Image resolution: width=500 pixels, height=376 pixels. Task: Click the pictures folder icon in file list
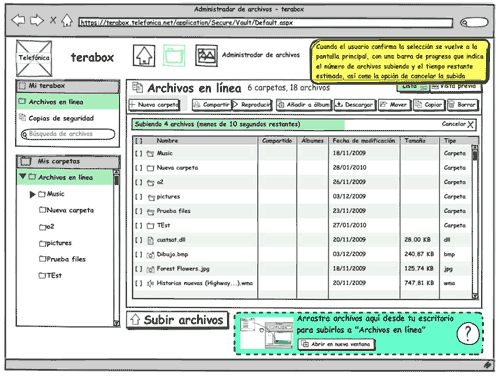(151, 197)
